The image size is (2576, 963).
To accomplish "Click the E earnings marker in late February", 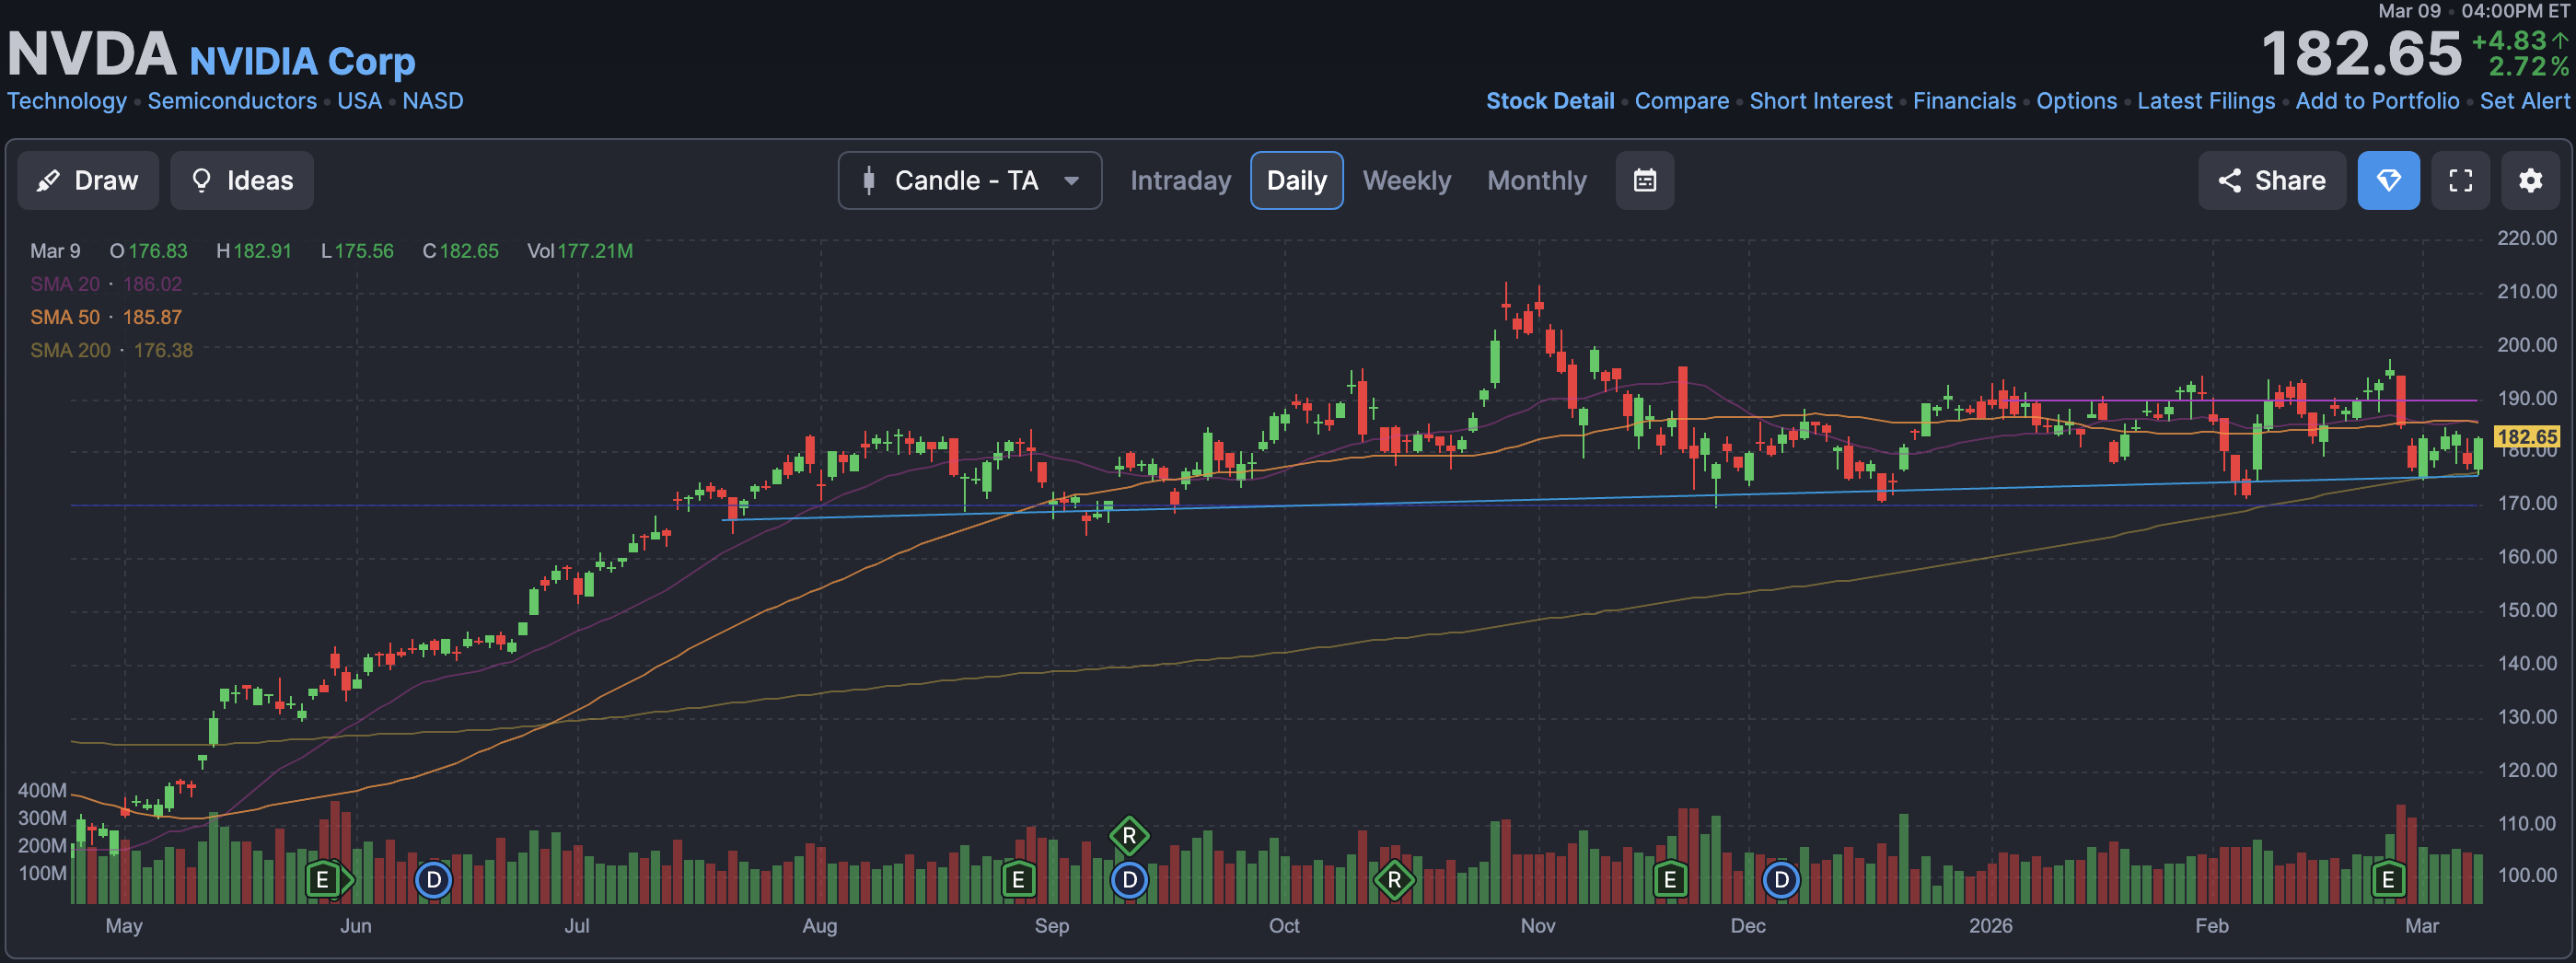I will 2388,880.
